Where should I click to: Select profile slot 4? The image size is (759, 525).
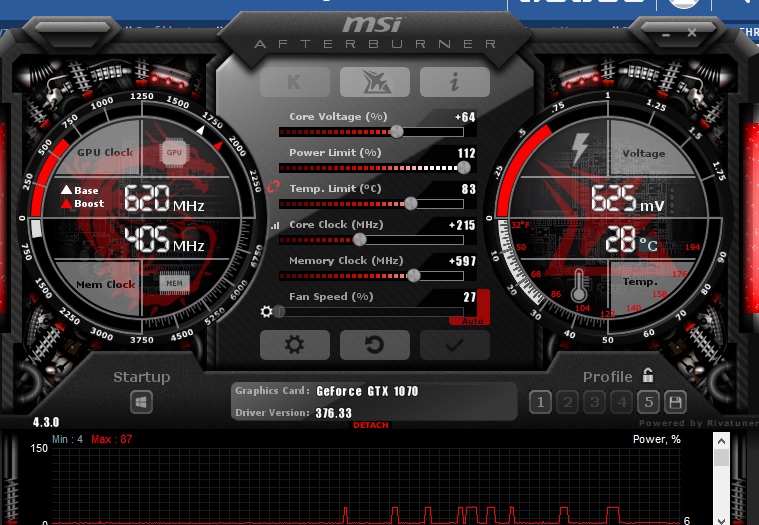(x=622, y=402)
